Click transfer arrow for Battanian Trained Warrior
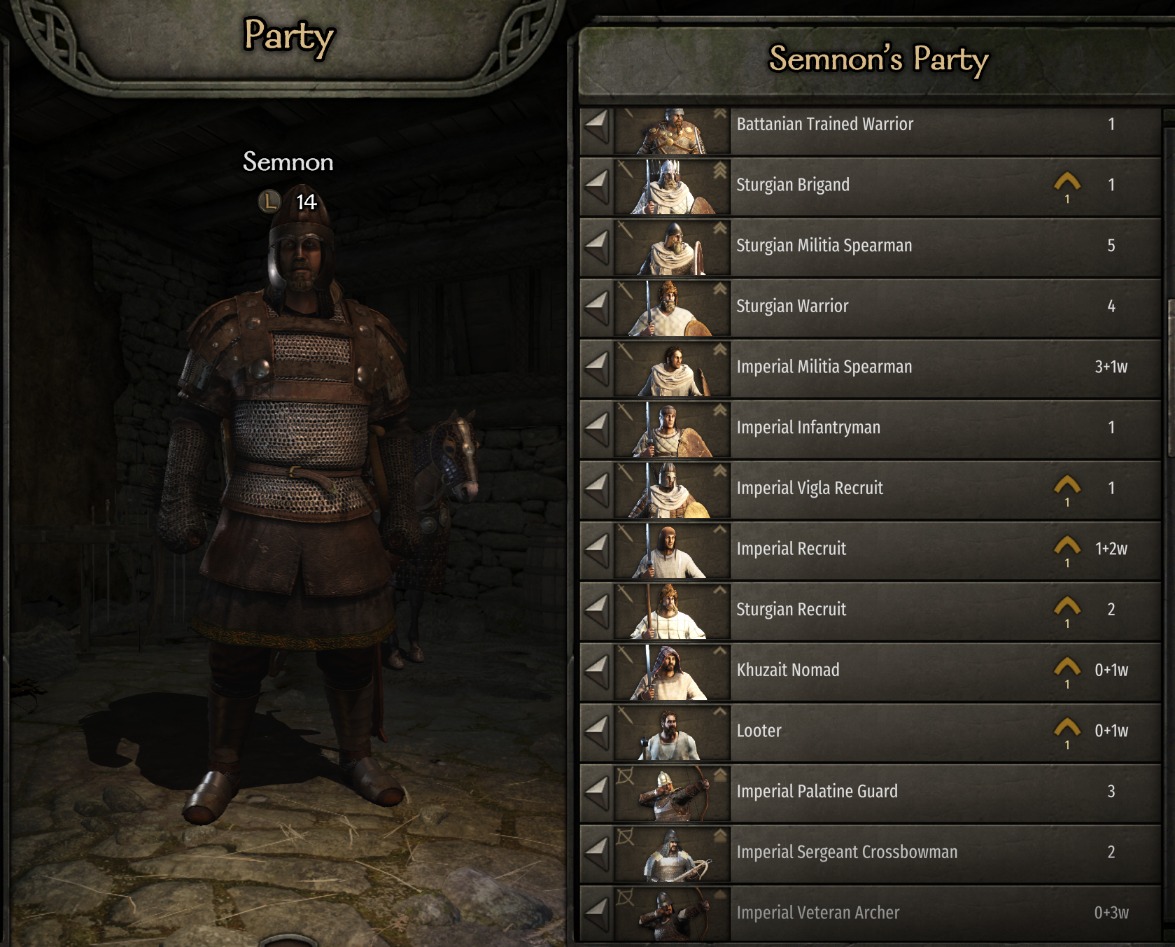 pos(597,125)
